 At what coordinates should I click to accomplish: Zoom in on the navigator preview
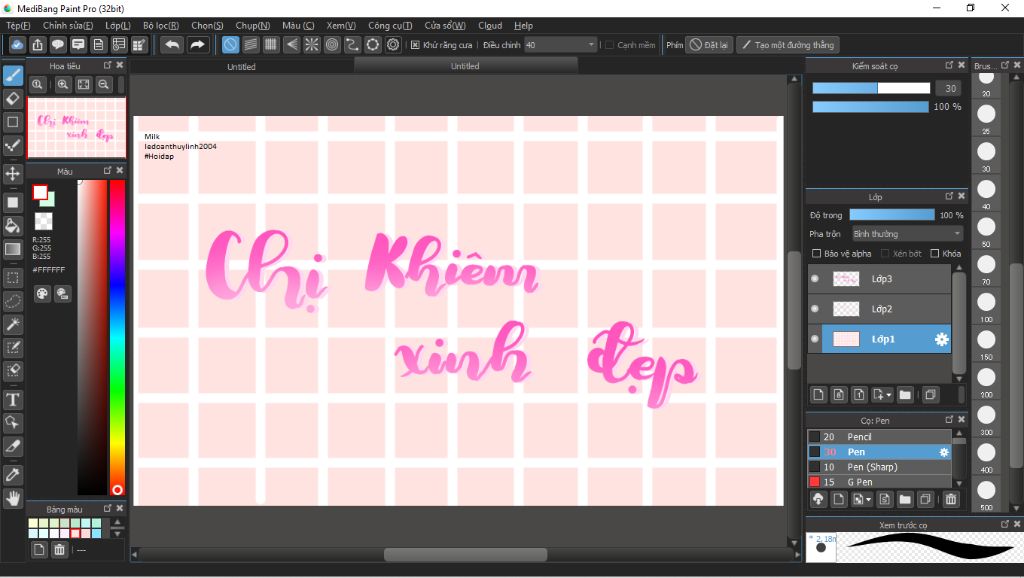63,84
